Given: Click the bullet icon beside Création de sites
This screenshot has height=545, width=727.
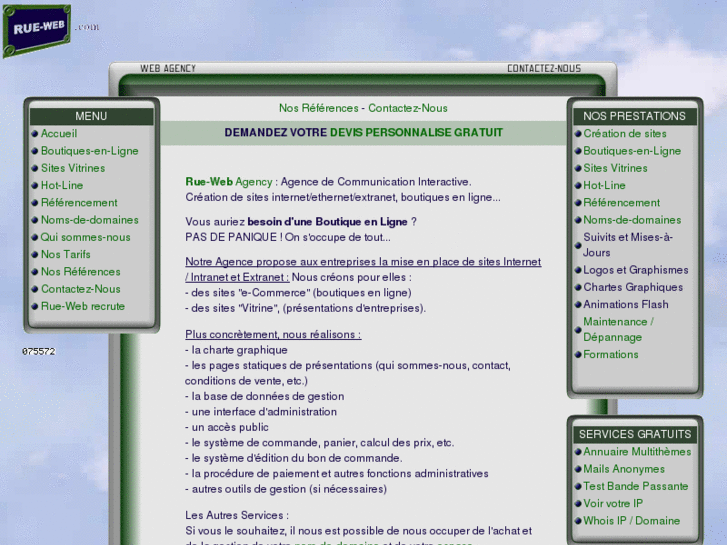Looking at the screenshot, I should 578,134.
